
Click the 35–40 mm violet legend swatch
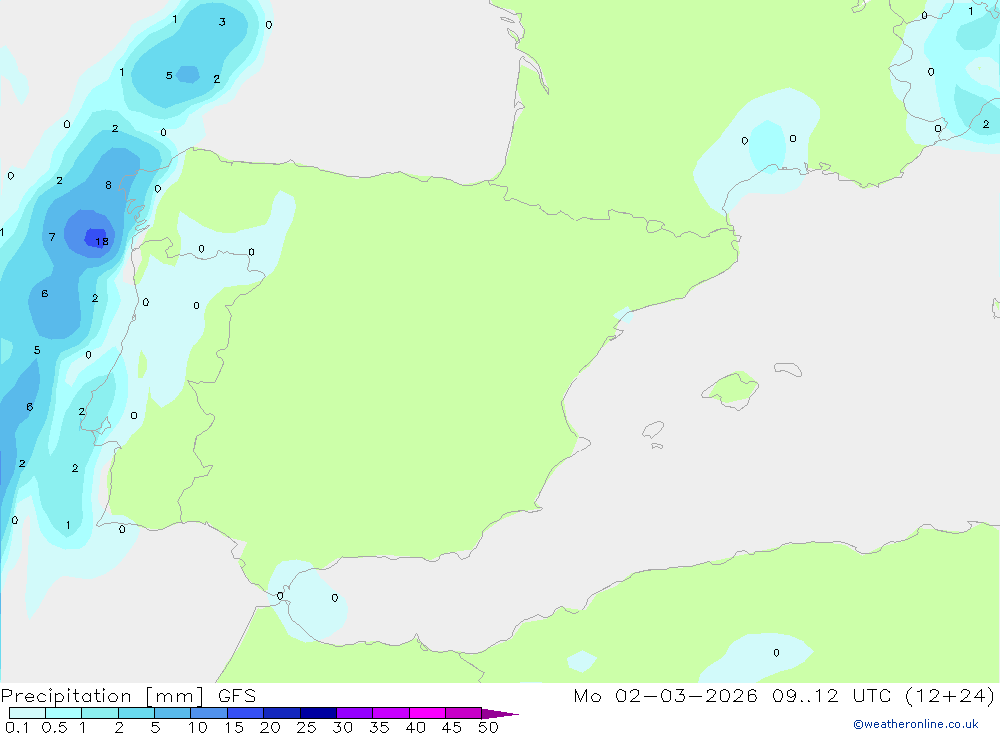(x=391, y=713)
